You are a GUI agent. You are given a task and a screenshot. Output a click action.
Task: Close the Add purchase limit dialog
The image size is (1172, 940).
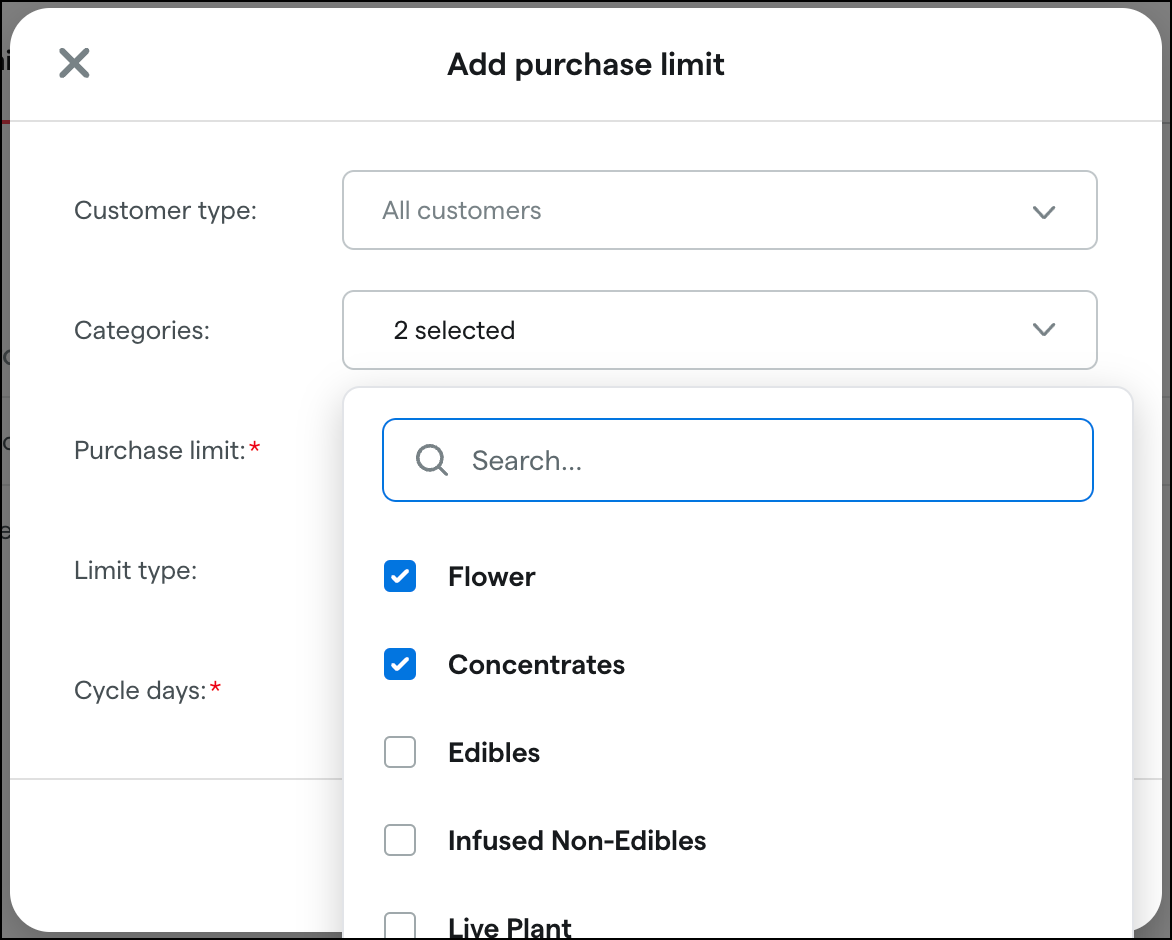click(74, 63)
